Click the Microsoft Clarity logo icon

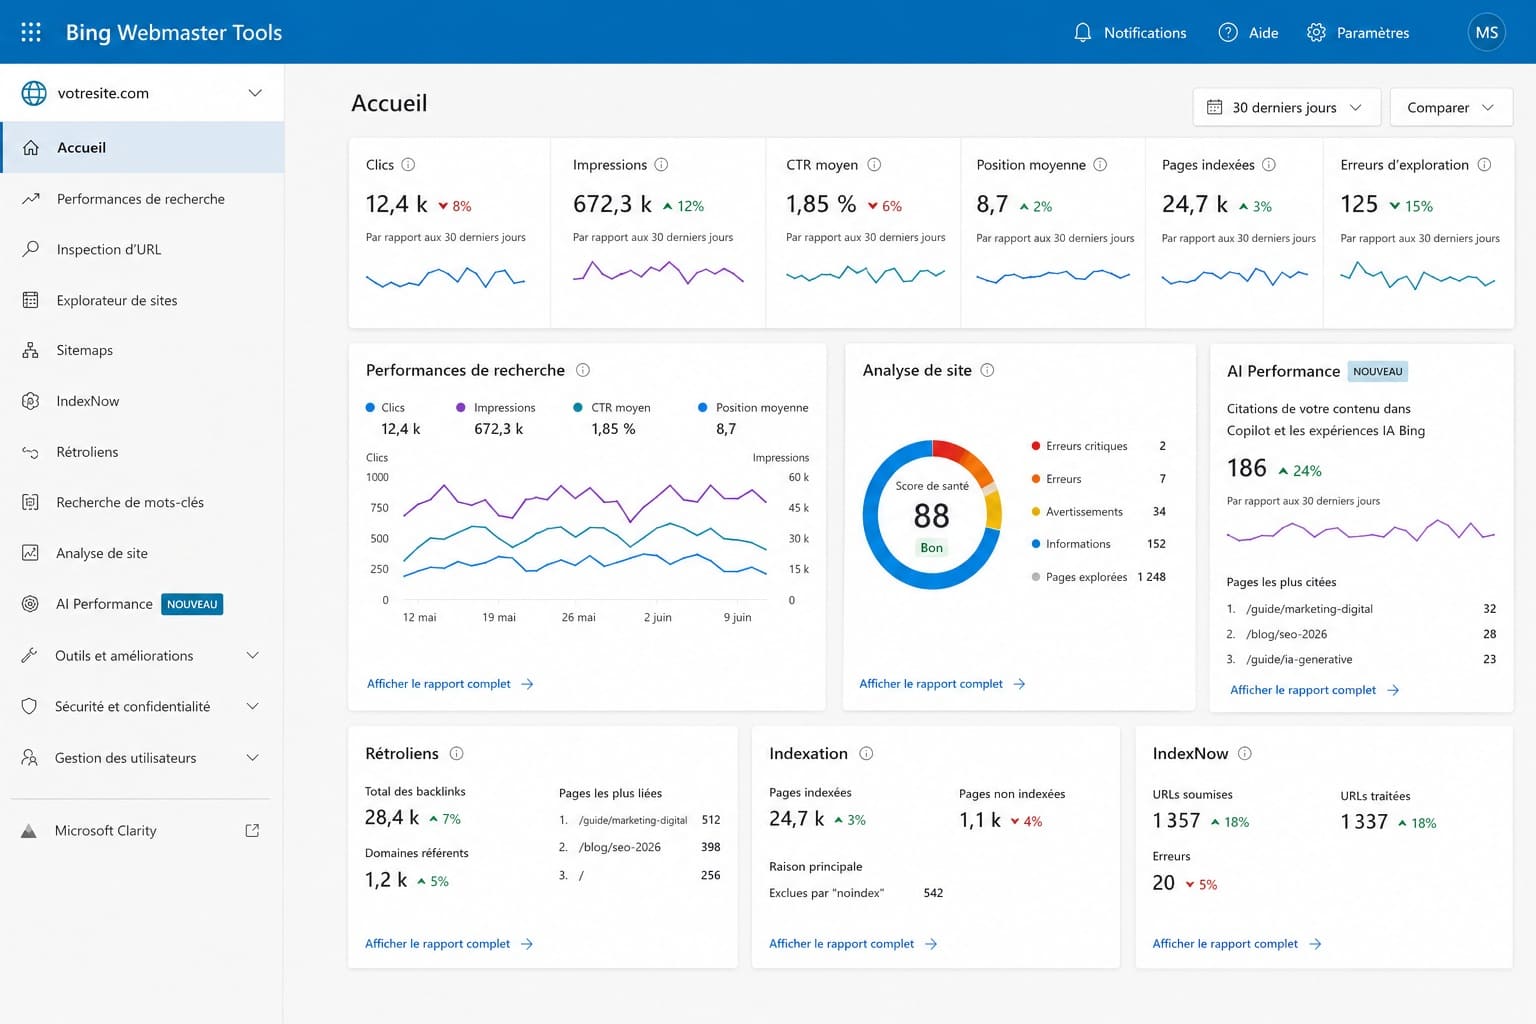(29, 831)
